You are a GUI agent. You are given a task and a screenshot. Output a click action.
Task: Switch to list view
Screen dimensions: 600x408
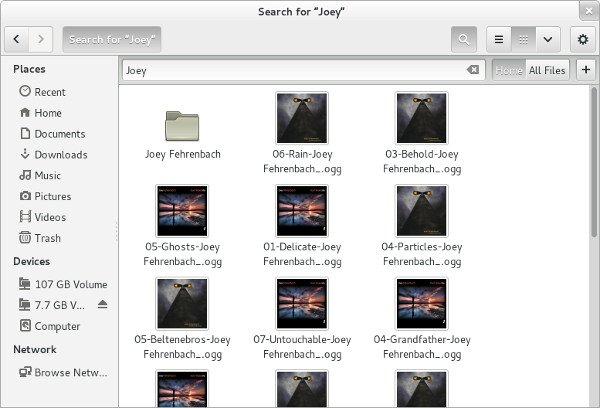[x=499, y=39]
